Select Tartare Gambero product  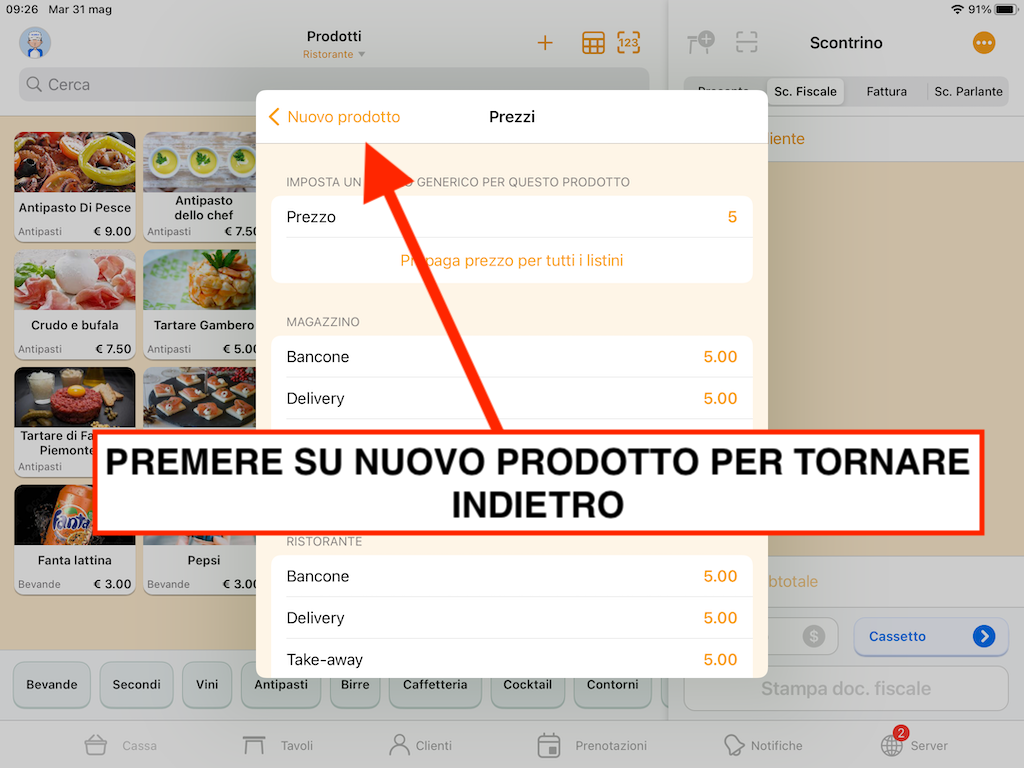point(199,304)
